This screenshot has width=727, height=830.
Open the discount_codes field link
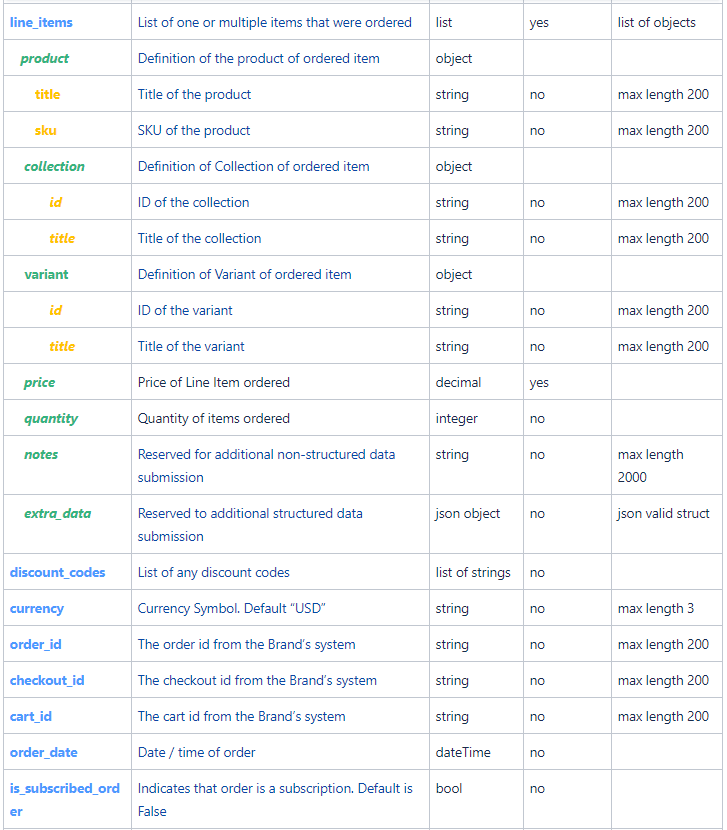pyautogui.click(x=57, y=573)
